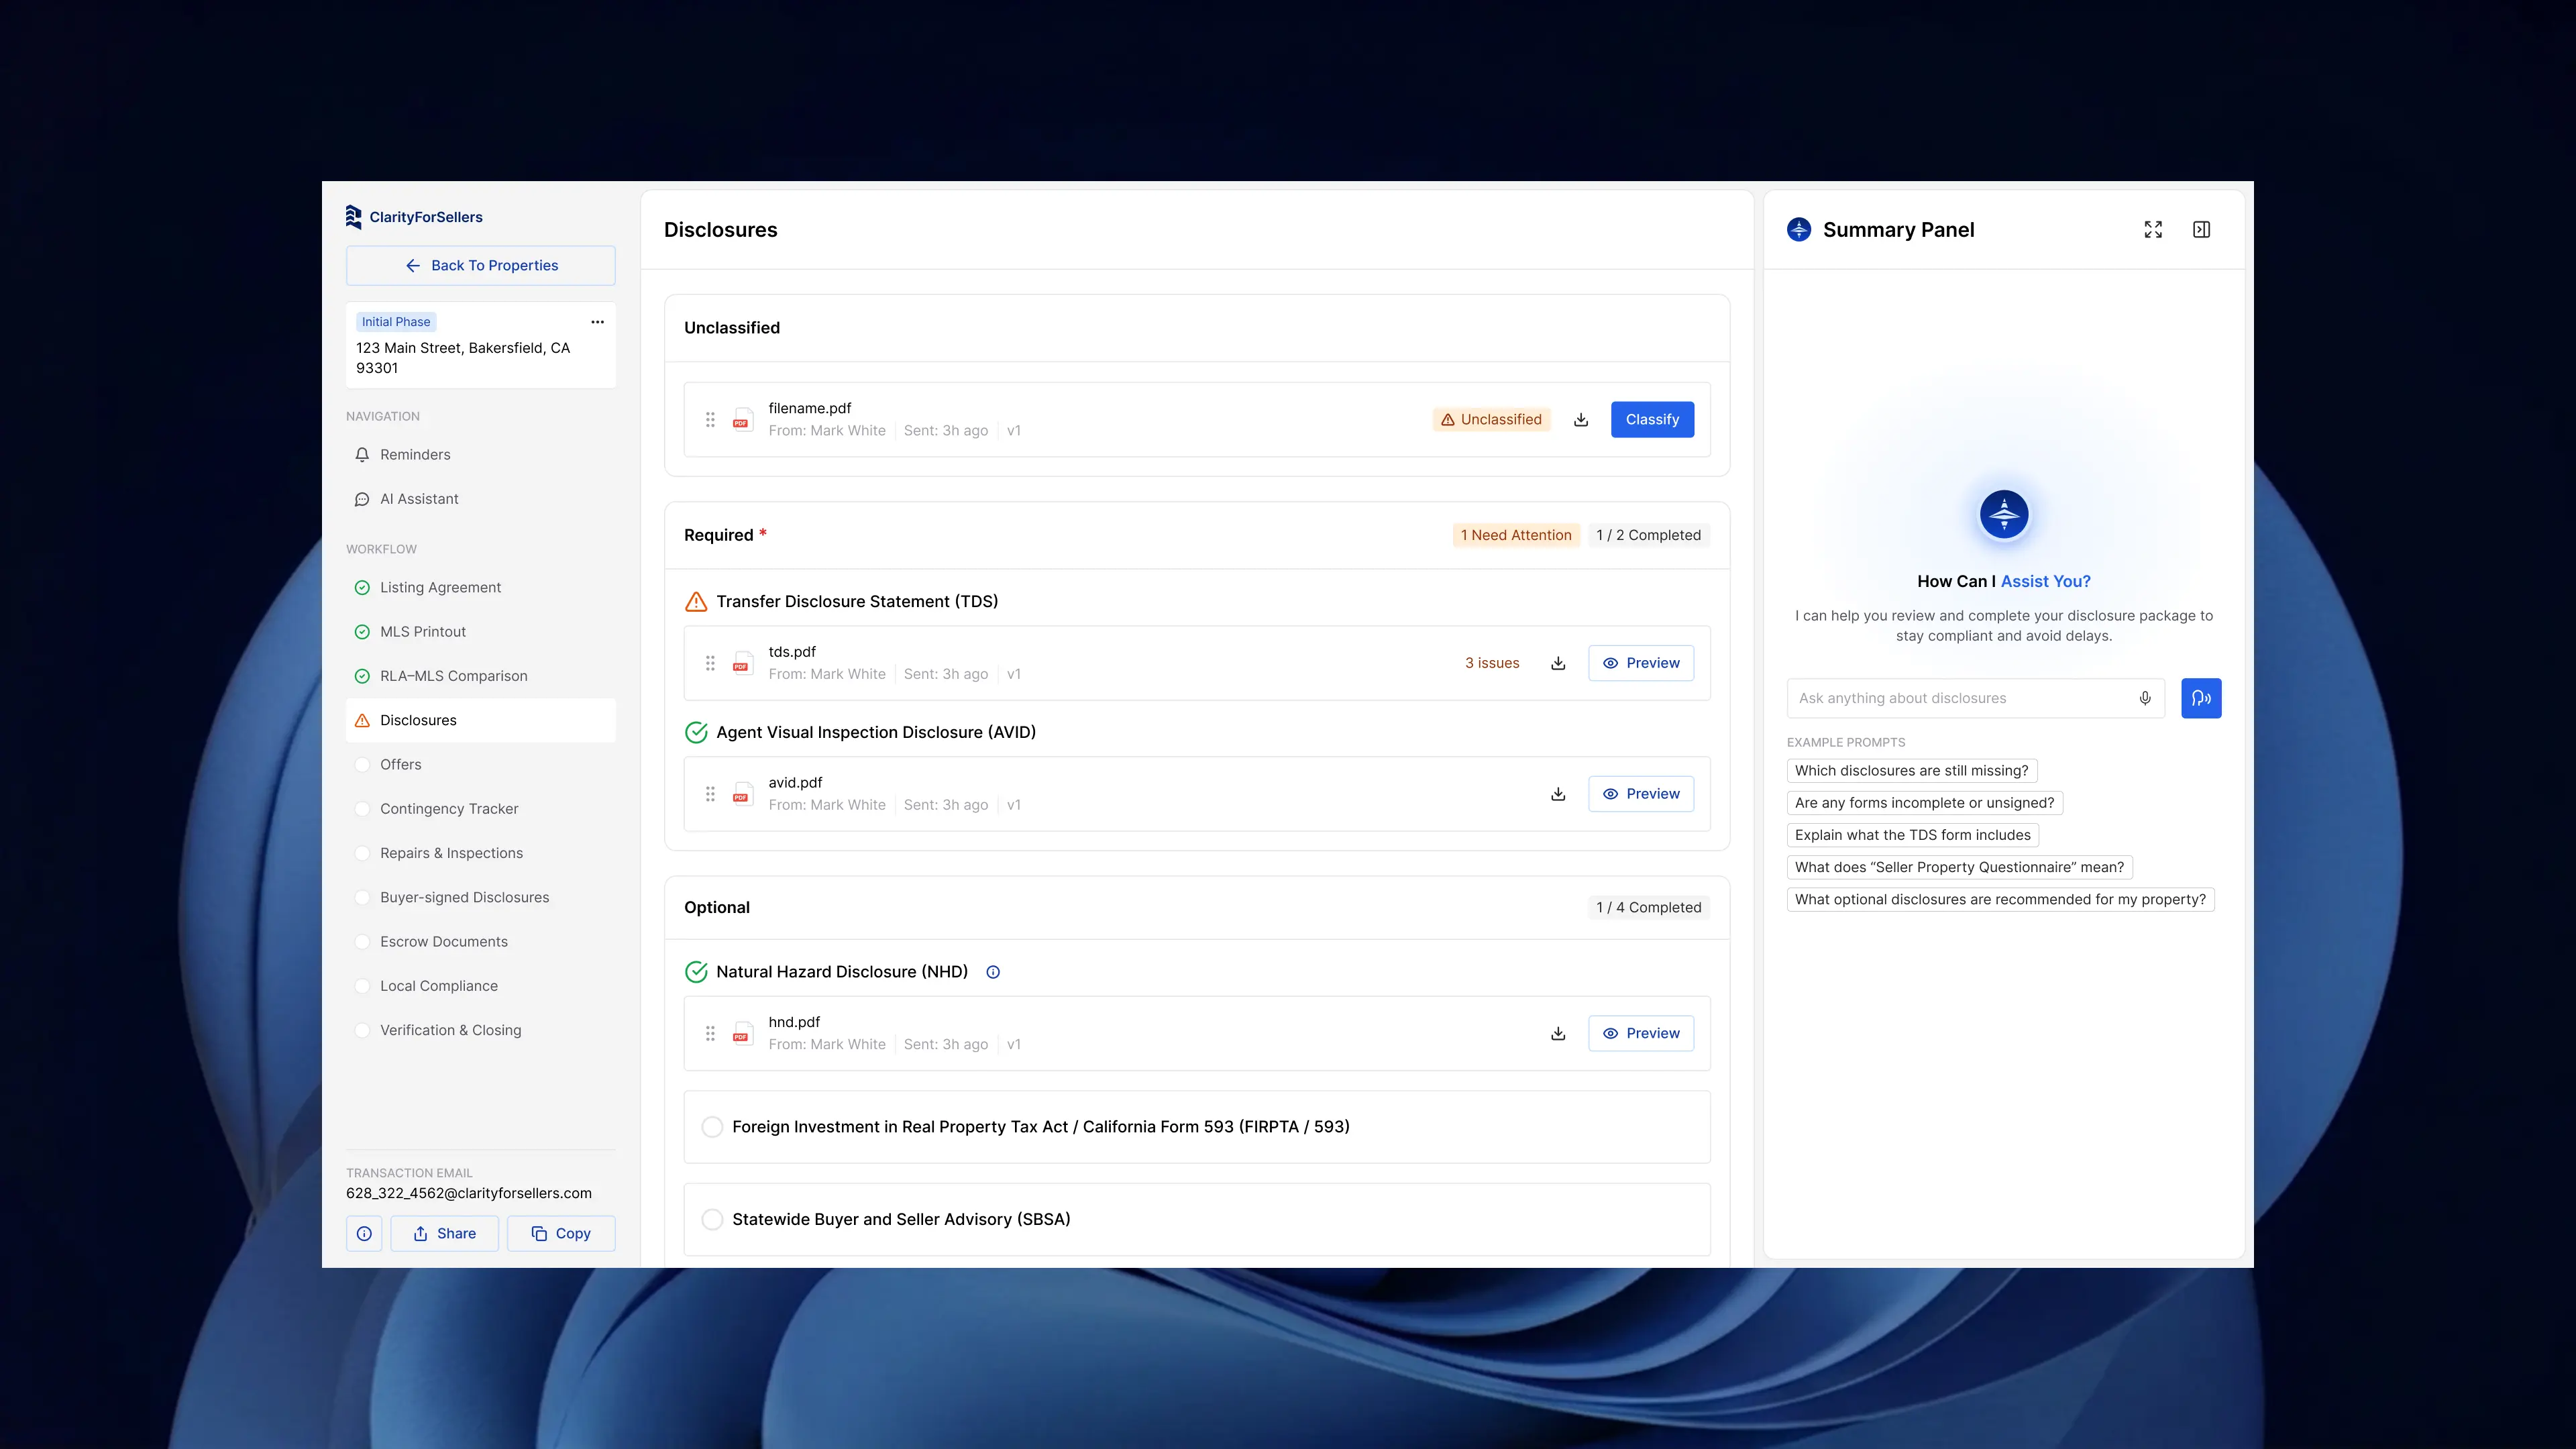Click transaction email info icon
Screen dimensions: 2576x1449
(x=364, y=1233)
